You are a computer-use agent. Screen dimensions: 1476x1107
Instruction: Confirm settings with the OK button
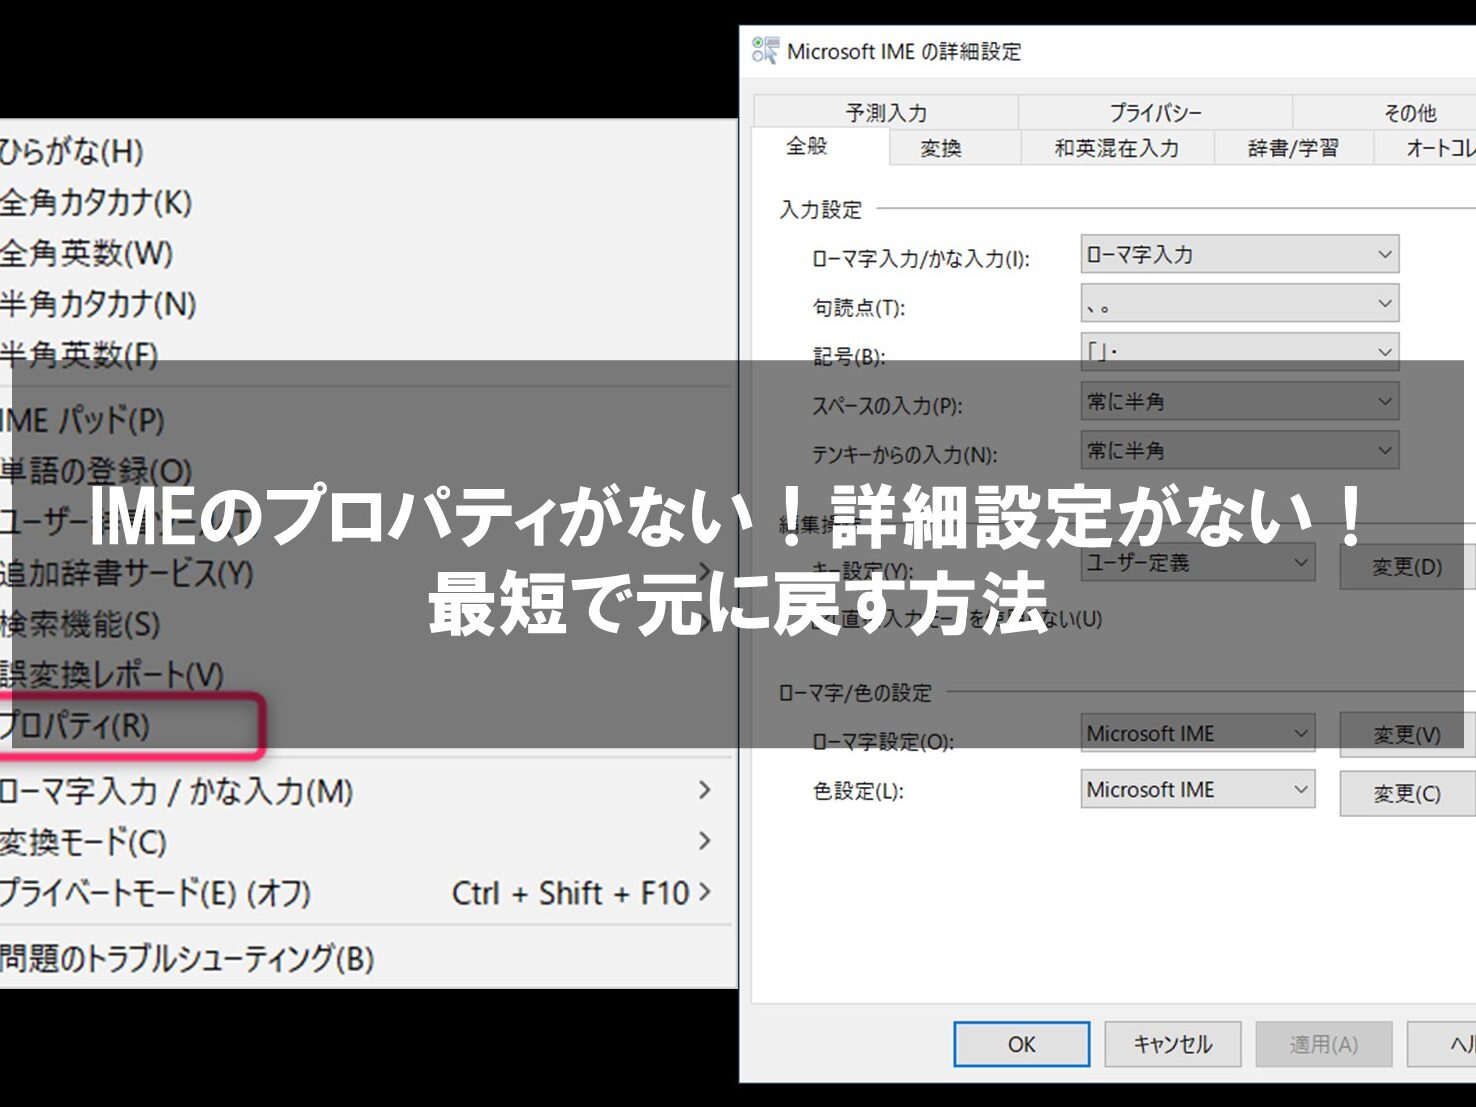pos(1021,1044)
